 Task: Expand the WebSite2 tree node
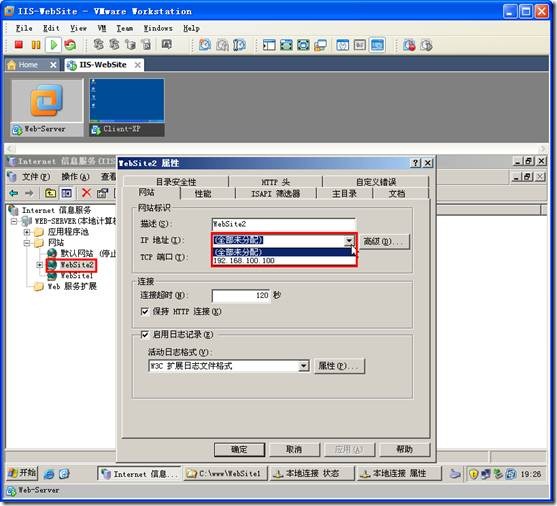click(39, 265)
